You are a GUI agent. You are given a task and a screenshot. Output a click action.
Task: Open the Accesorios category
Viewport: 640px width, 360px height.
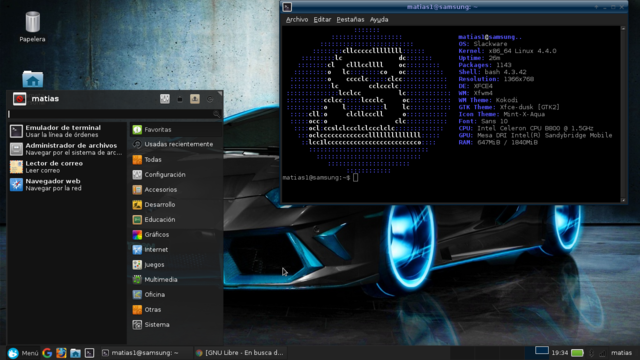176,190
